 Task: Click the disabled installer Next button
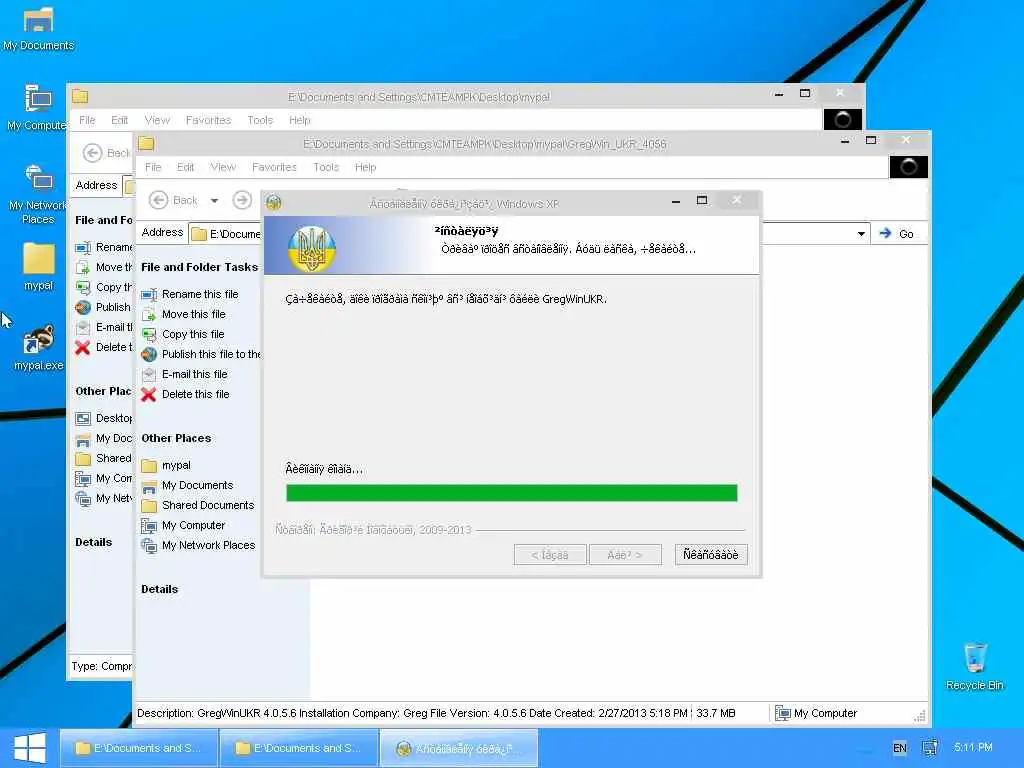click(x=625, y=554)
